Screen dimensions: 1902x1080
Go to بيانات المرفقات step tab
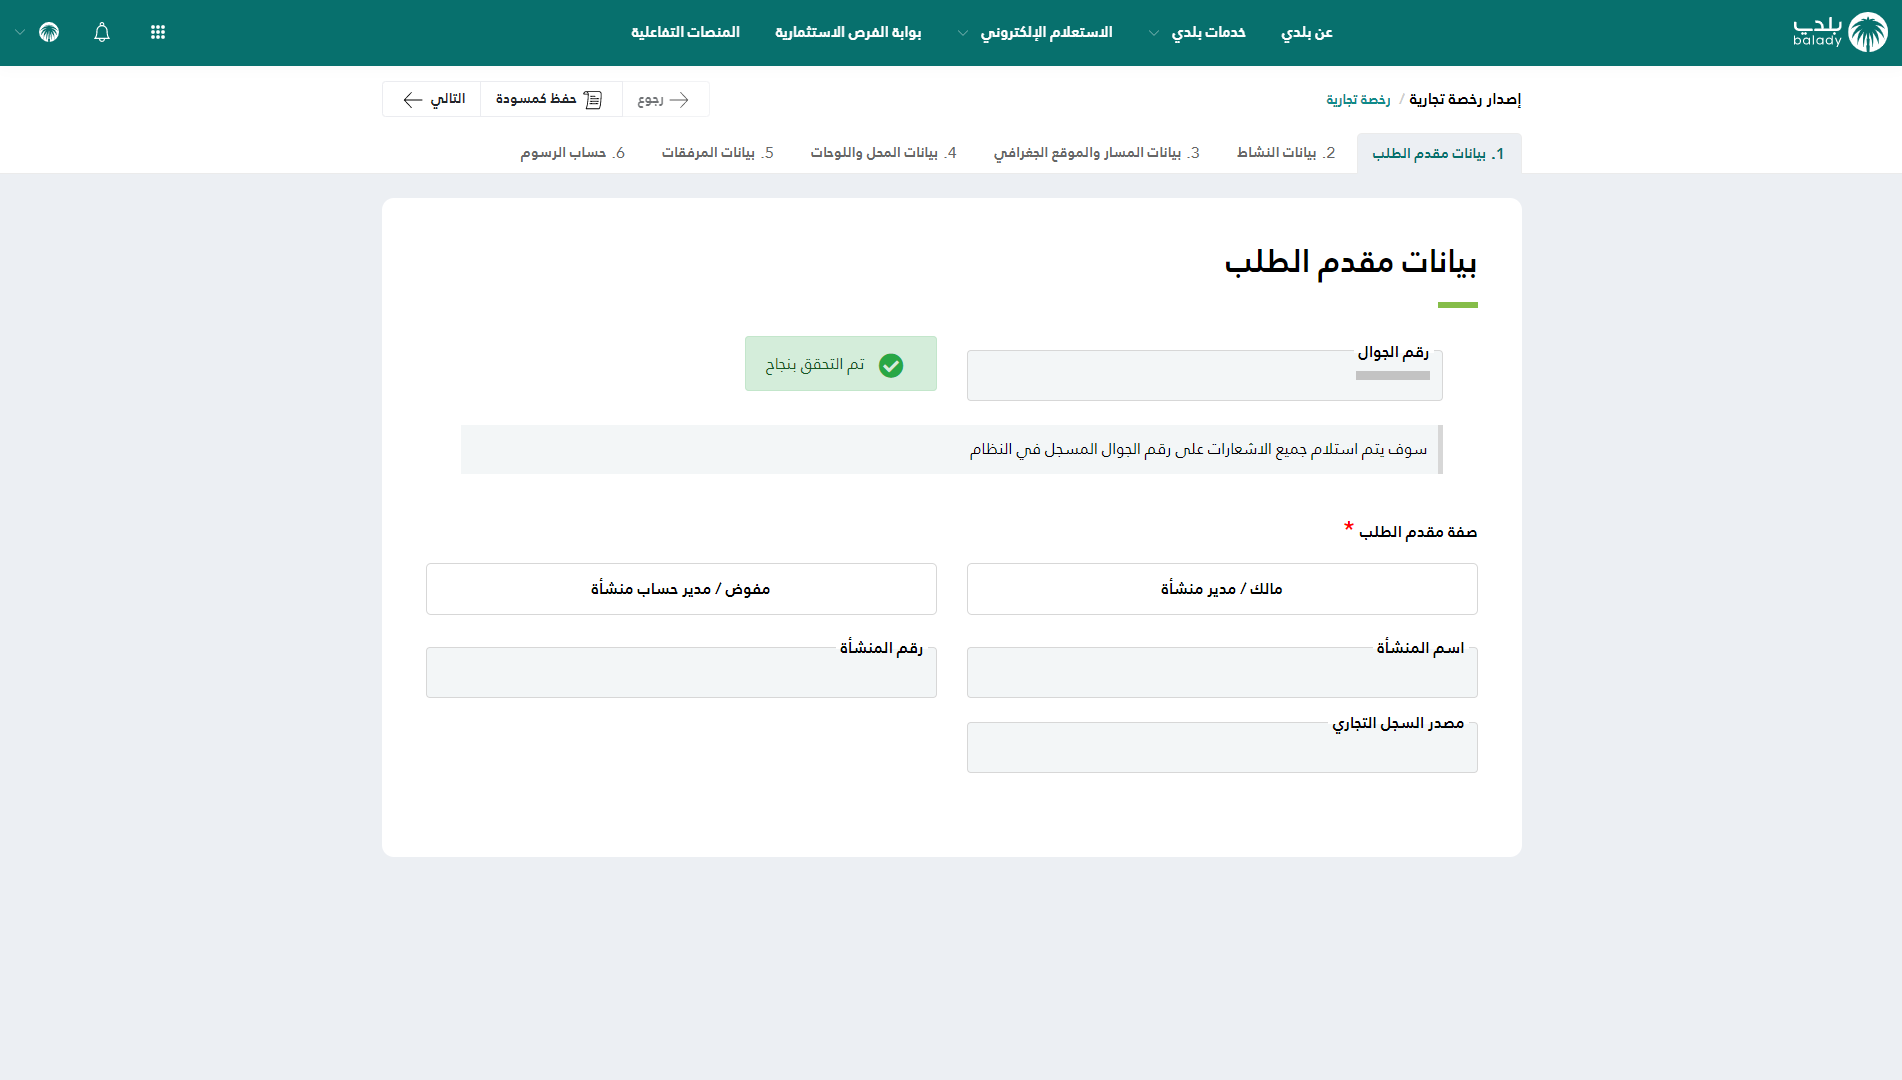[717, 153]
